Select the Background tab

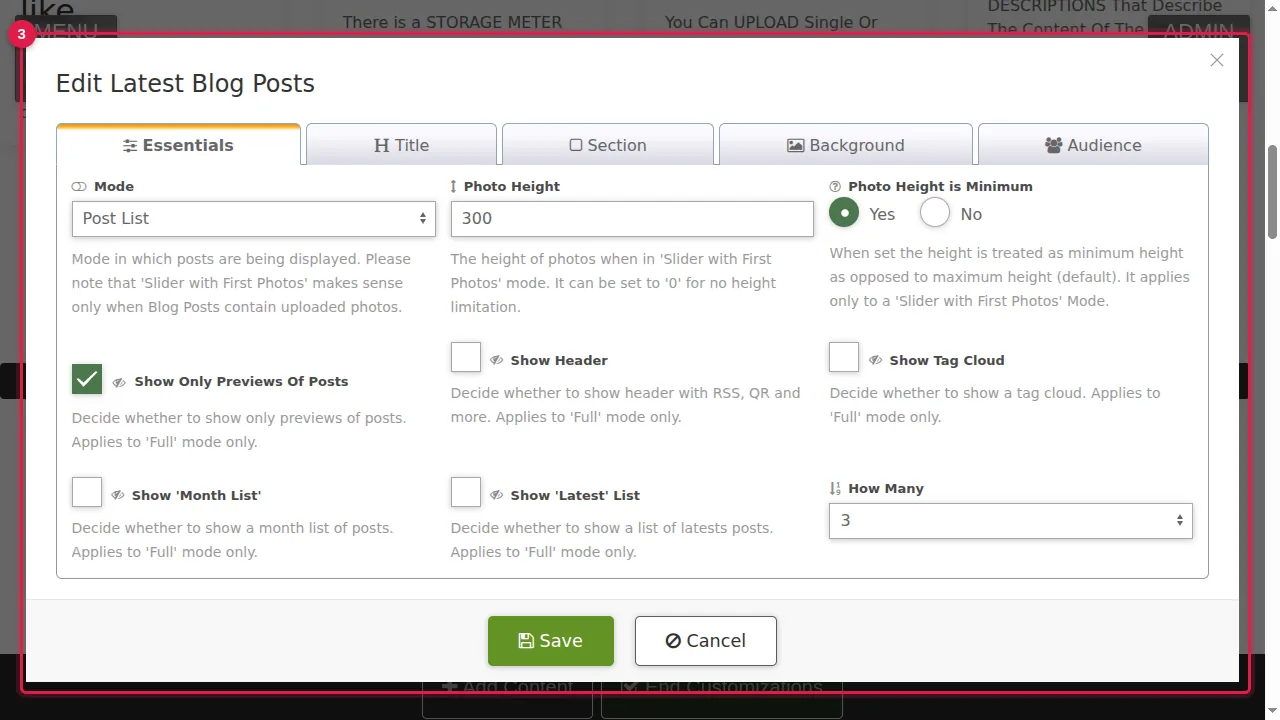(845, 145)
